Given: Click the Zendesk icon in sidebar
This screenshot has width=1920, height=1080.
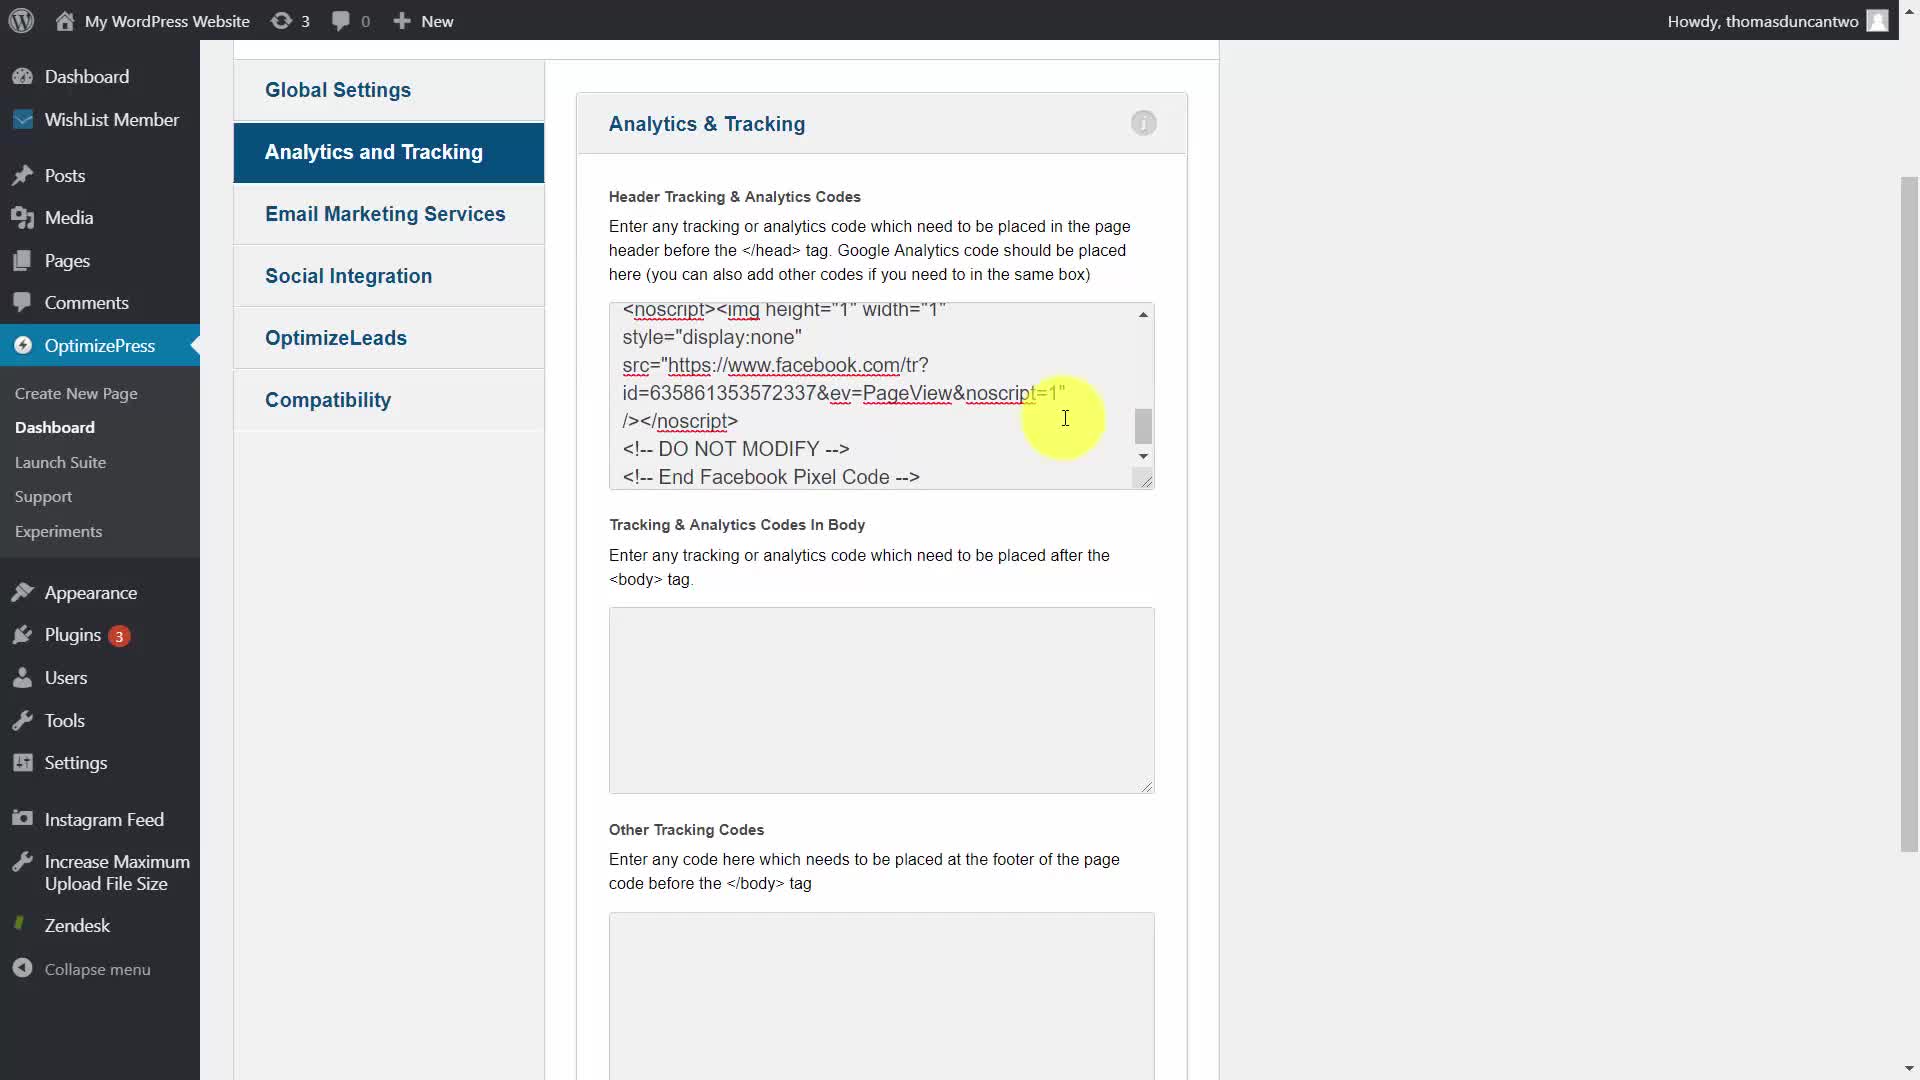Looking at the screenshot, I should pos(19,924).
